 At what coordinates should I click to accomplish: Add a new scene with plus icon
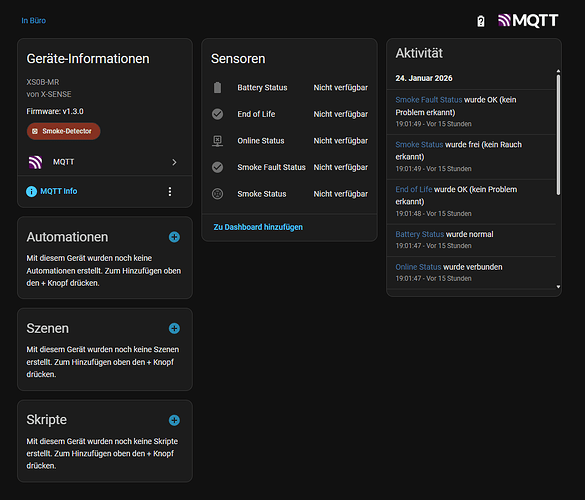[174, 328]
